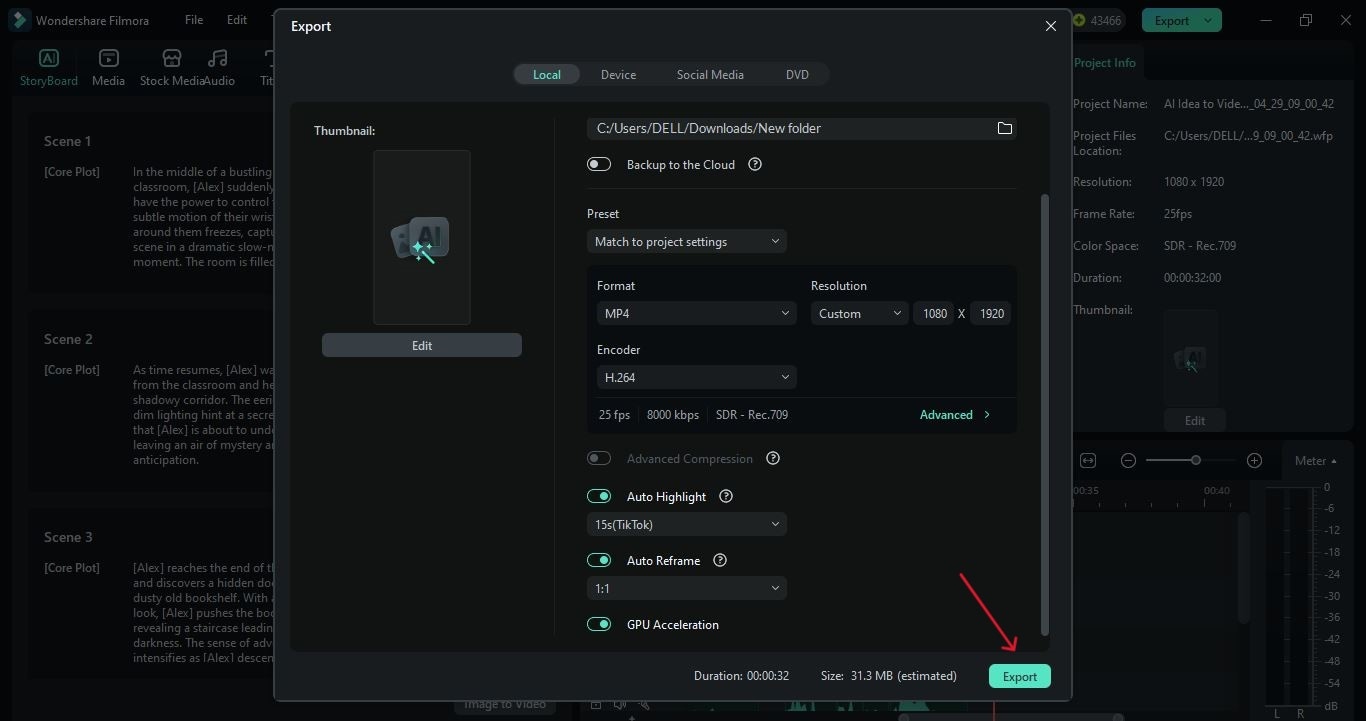Open the Encoder H.264 dropdown

tap(697, 377)
